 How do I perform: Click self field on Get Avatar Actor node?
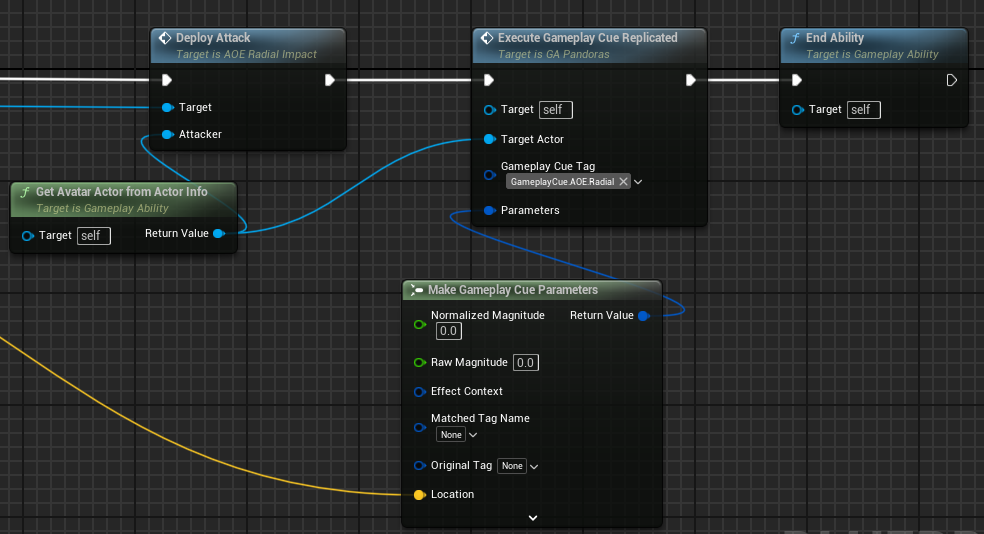(94, 236)
